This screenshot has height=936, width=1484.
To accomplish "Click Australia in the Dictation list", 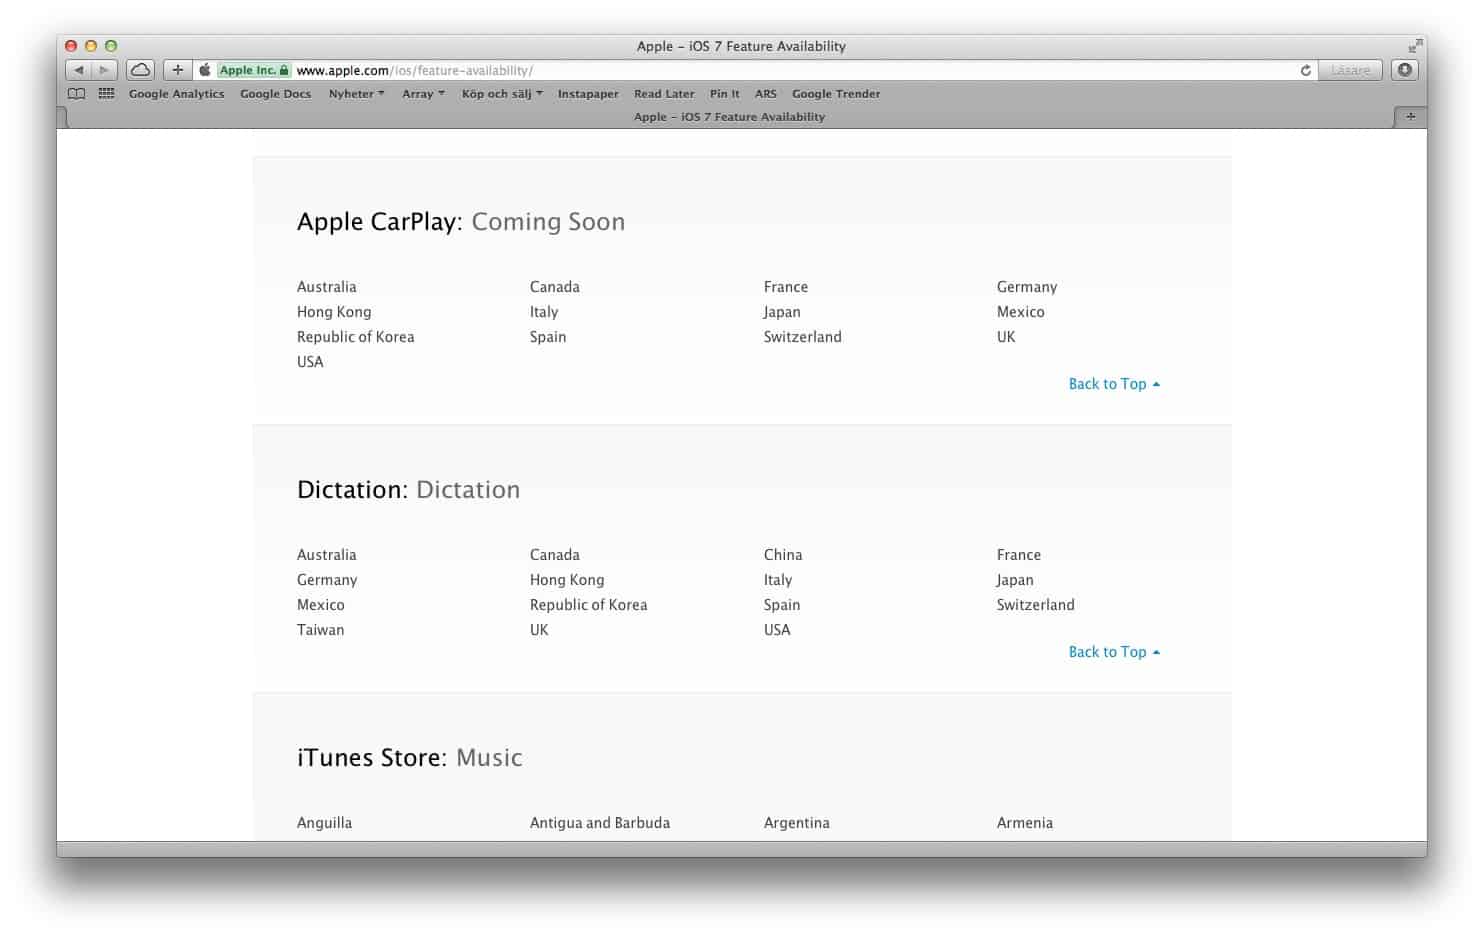I will [x=326, y=555].
